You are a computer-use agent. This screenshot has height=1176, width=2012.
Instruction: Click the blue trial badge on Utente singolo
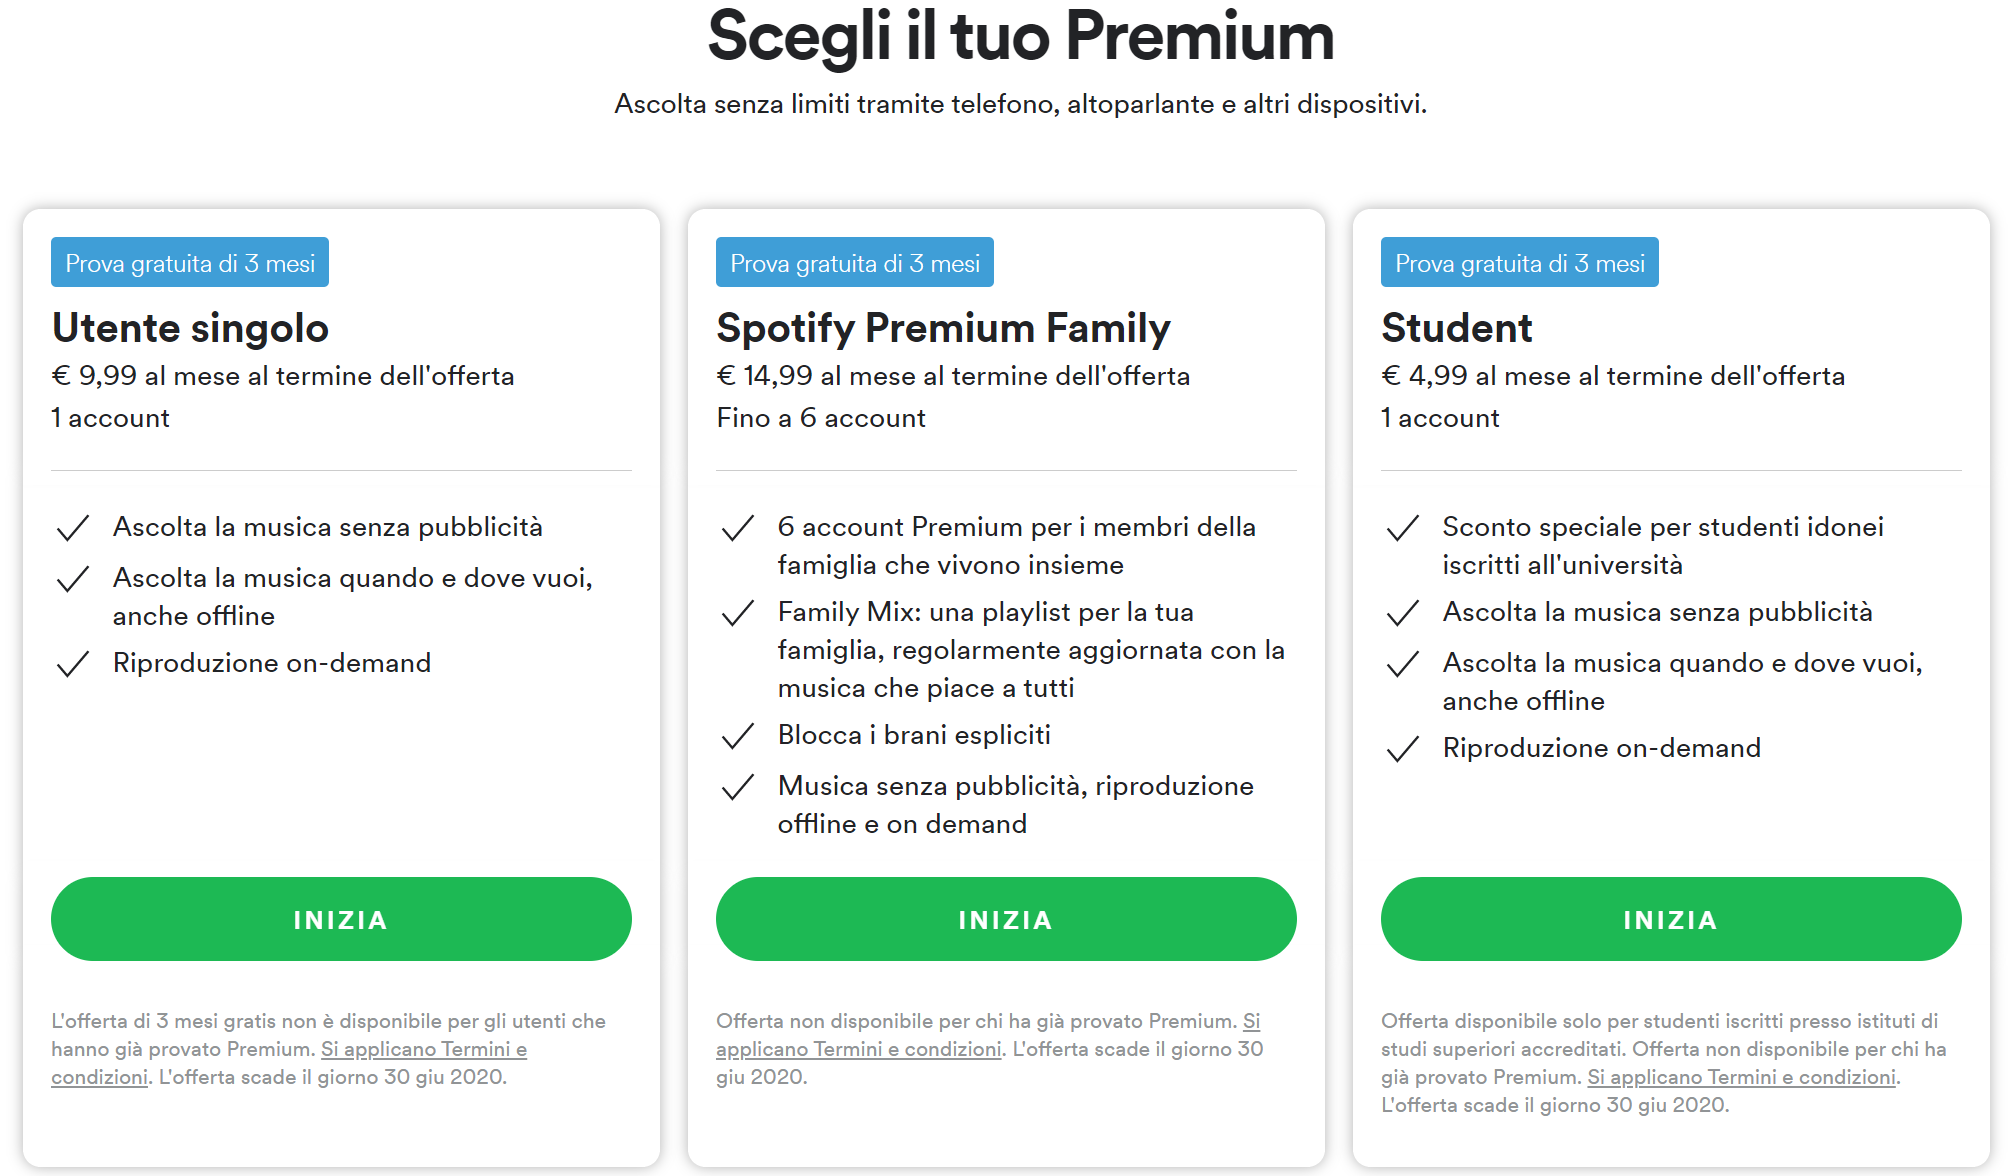(x=190, y=263)
